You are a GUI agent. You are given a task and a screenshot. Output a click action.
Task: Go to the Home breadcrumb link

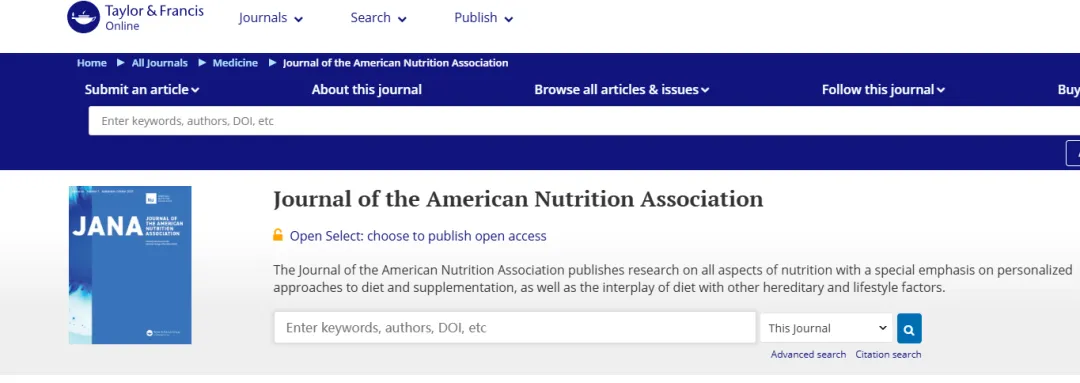coord(92,63)
